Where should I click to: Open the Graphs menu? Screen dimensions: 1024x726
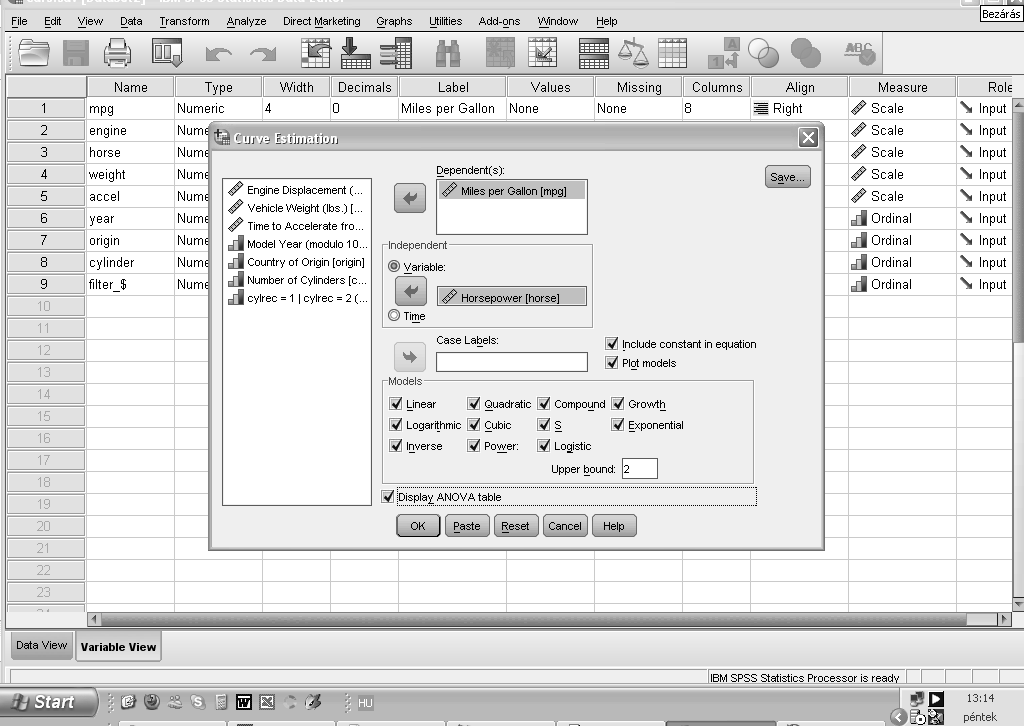click(x=394, y=21)
